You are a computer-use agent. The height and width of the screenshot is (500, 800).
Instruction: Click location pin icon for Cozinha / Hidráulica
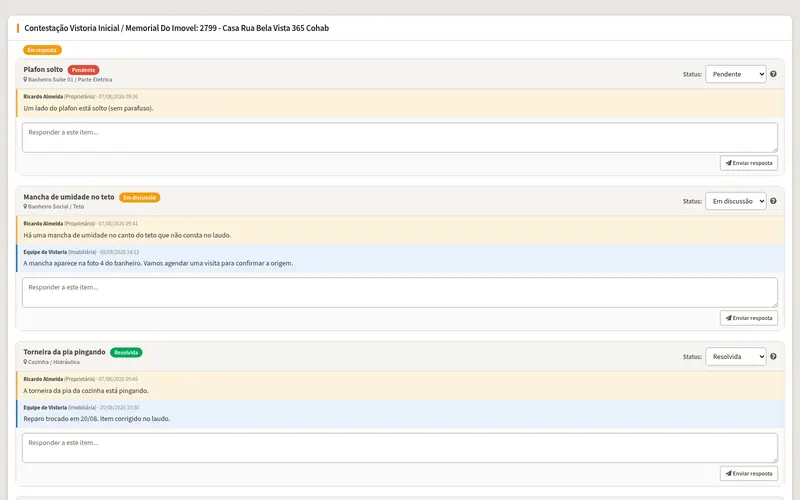[25, 362]
